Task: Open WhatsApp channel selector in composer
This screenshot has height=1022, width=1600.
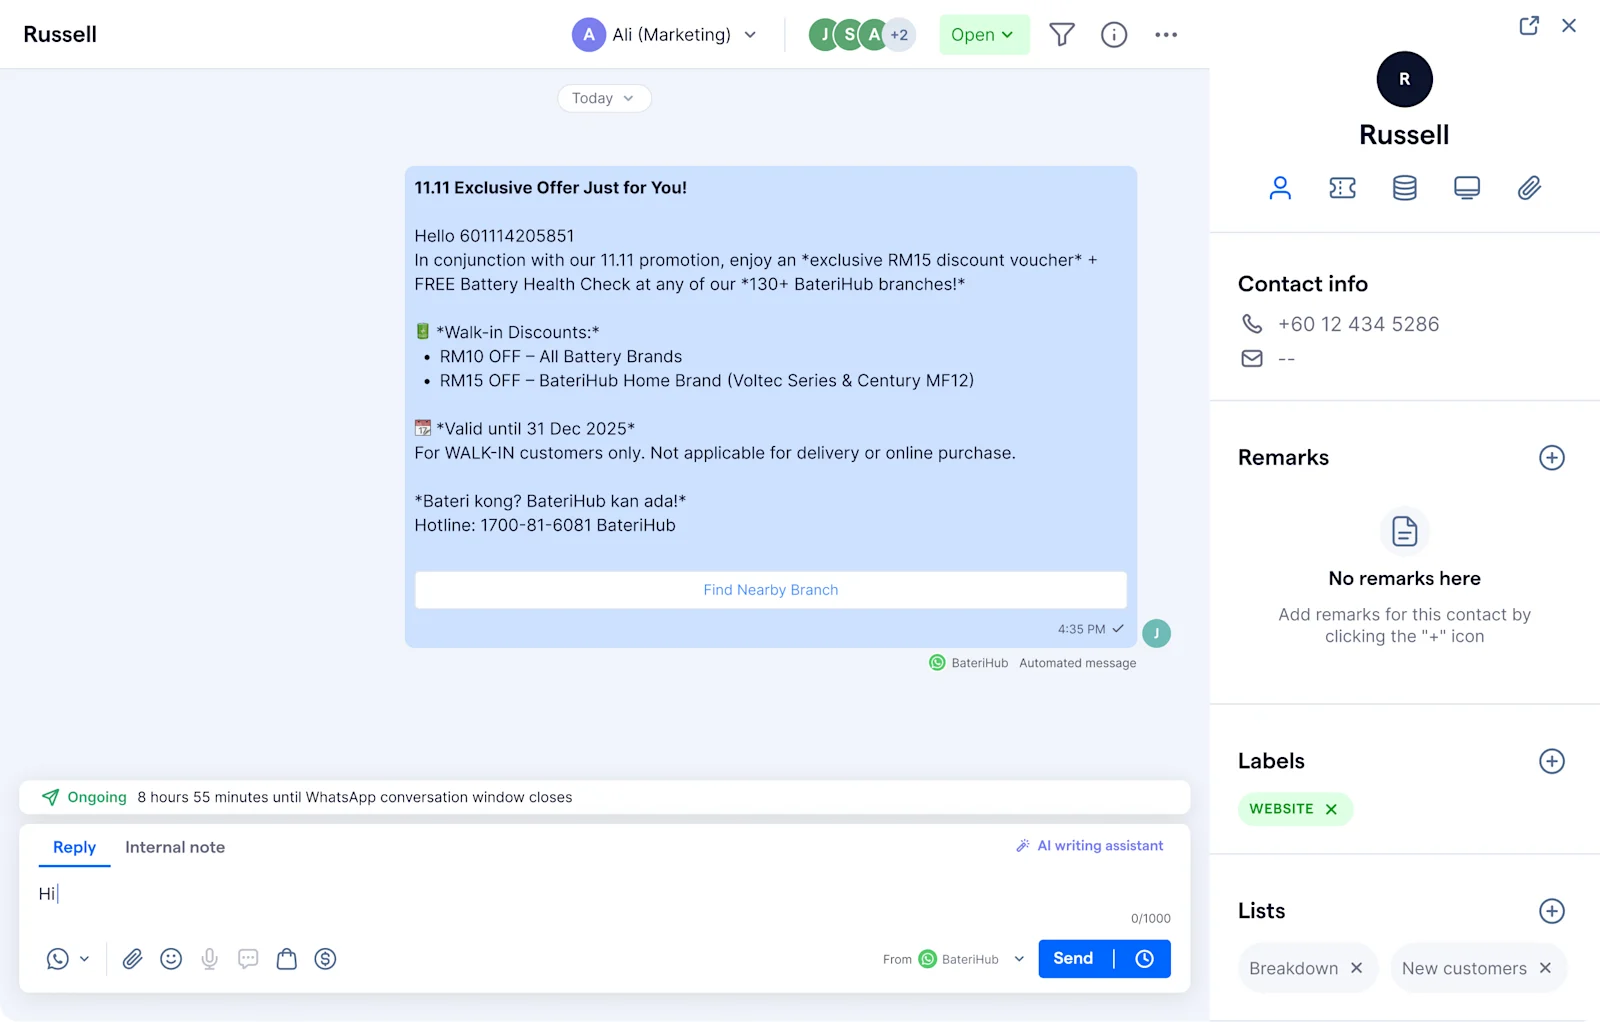Action: [68, 959]
